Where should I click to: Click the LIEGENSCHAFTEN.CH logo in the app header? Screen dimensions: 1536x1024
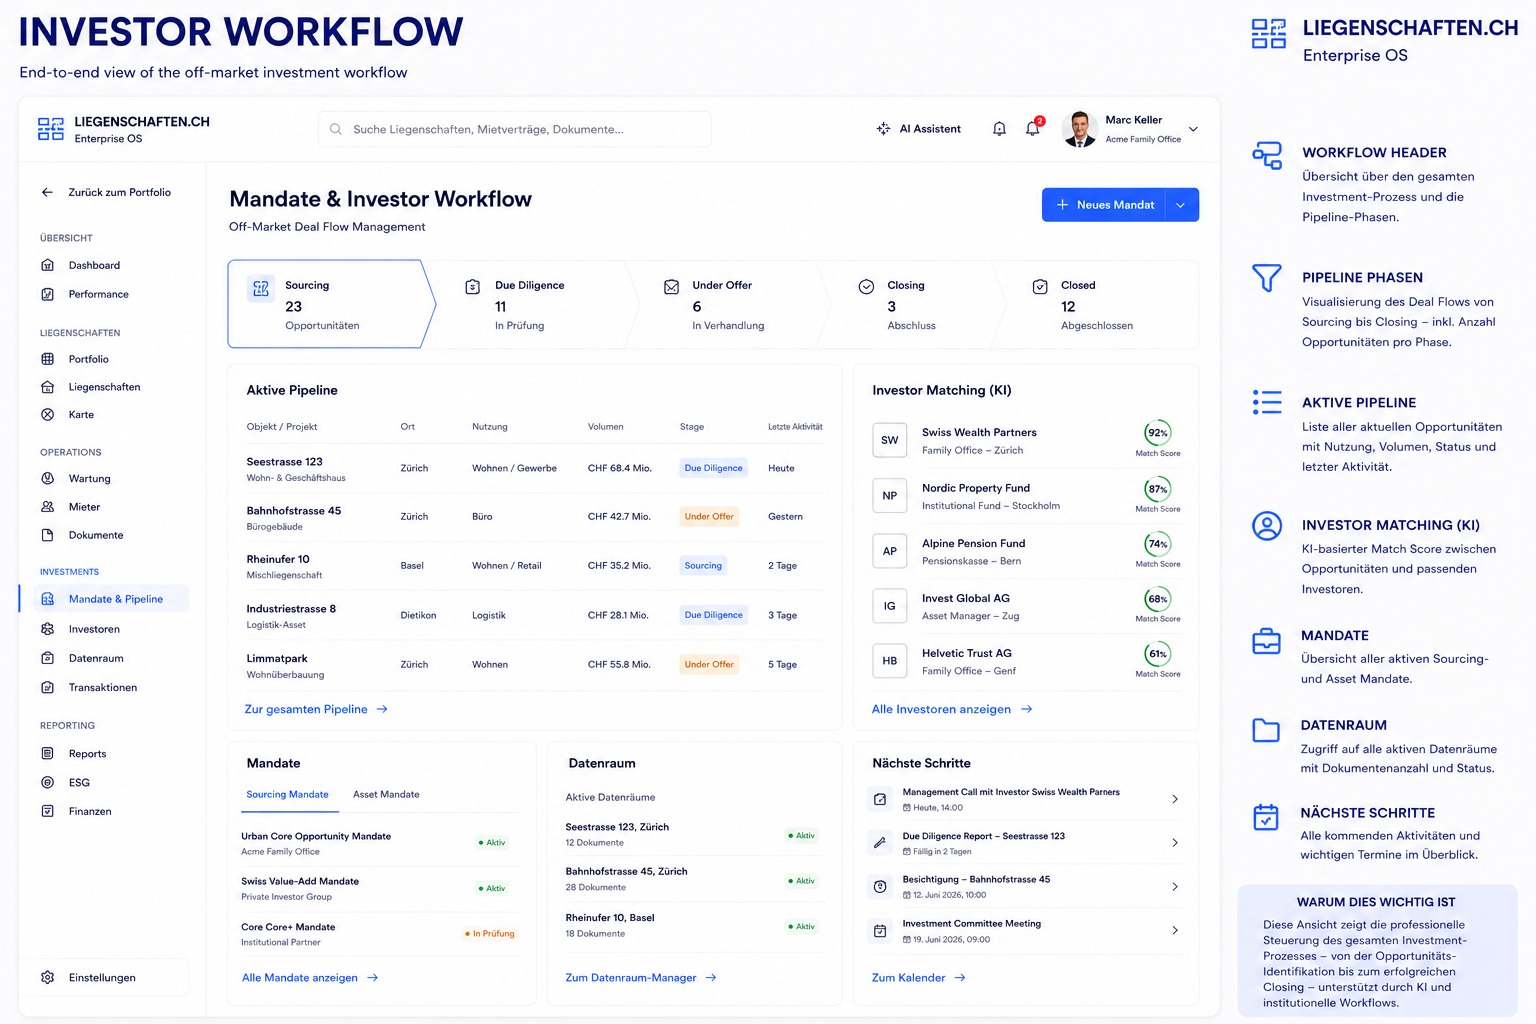tap(124, 129)
